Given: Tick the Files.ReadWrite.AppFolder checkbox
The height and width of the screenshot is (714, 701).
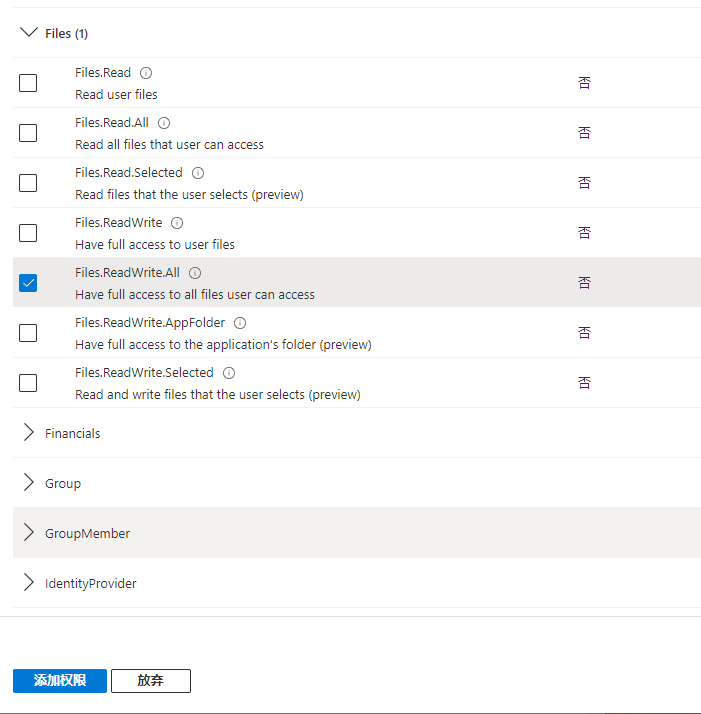Looking at the screenshot, I should 28,333.
